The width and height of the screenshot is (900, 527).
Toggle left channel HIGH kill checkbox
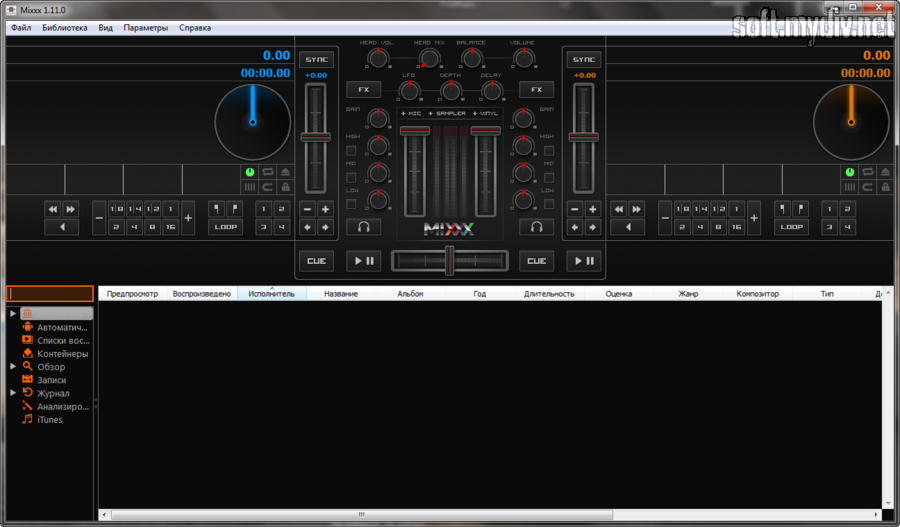pos(351,150)
